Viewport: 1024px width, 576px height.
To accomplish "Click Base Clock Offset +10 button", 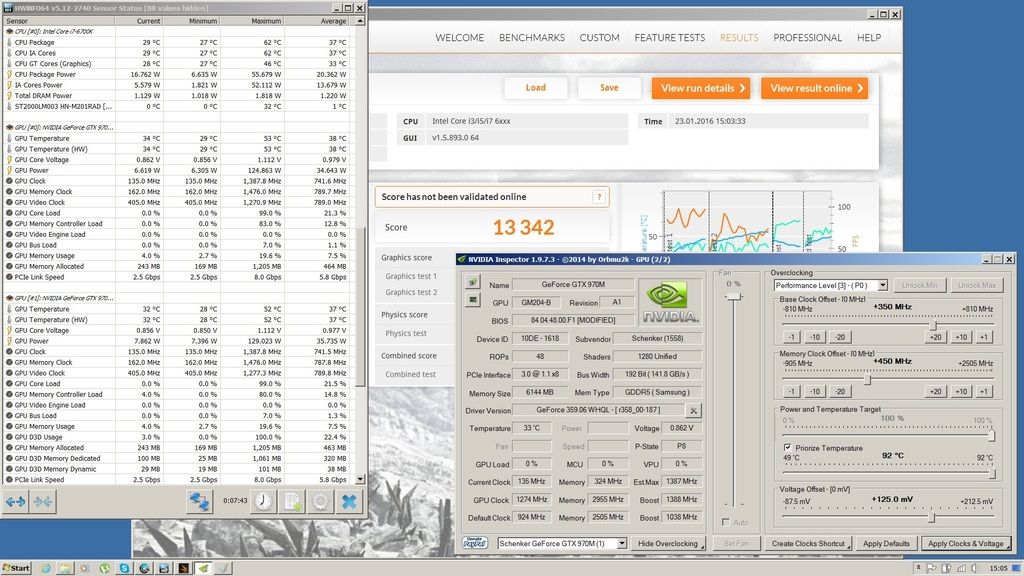I will point(961,337).
